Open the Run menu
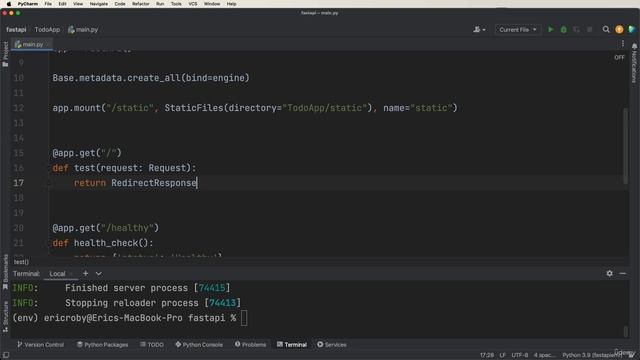 tap(160, 4)
